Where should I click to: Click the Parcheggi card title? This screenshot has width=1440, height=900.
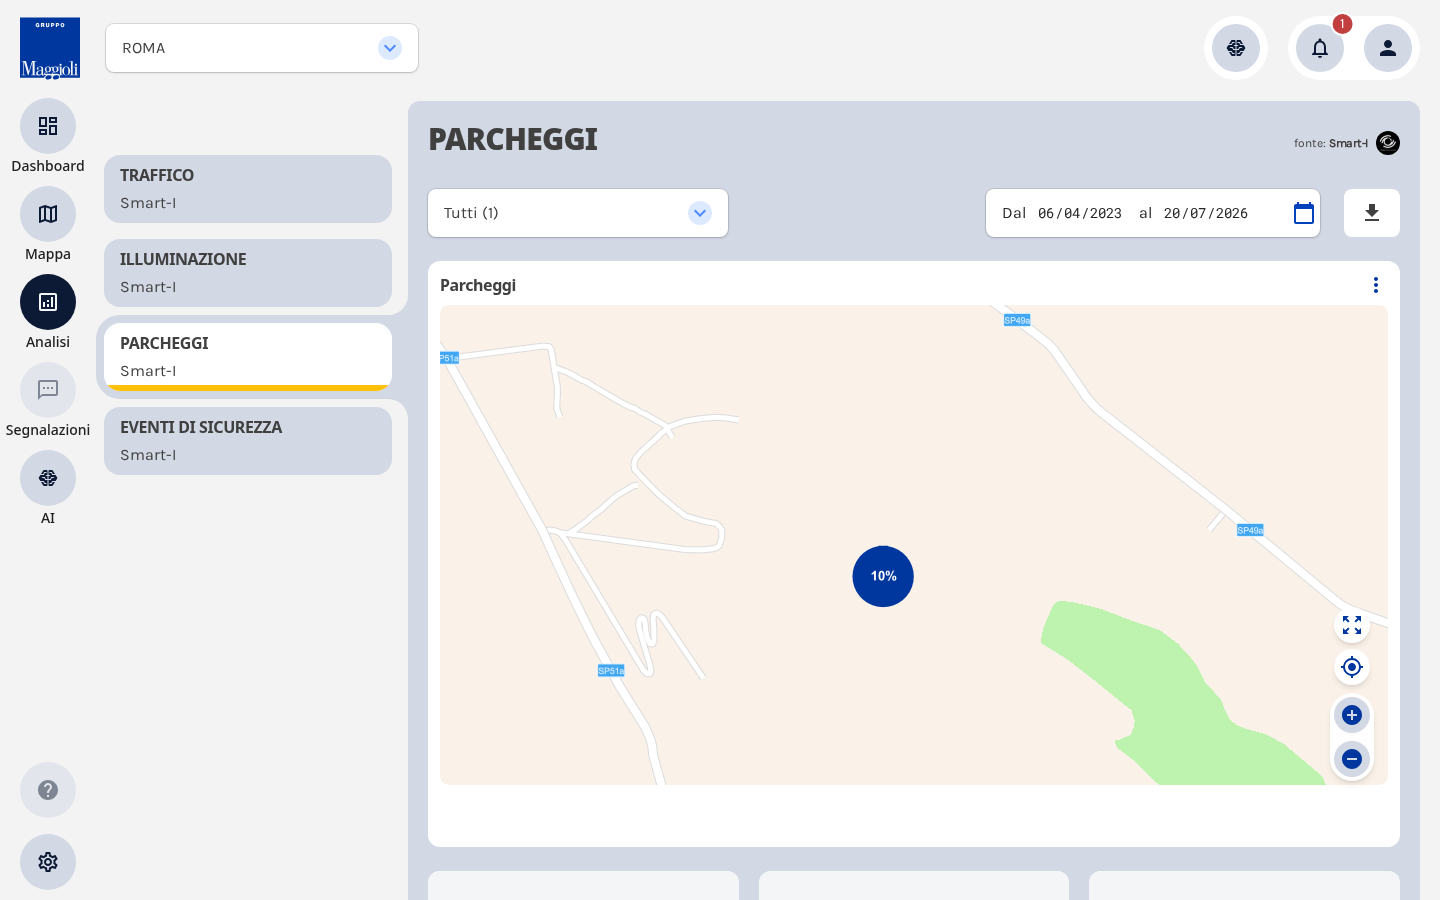(x=478, y=285)
